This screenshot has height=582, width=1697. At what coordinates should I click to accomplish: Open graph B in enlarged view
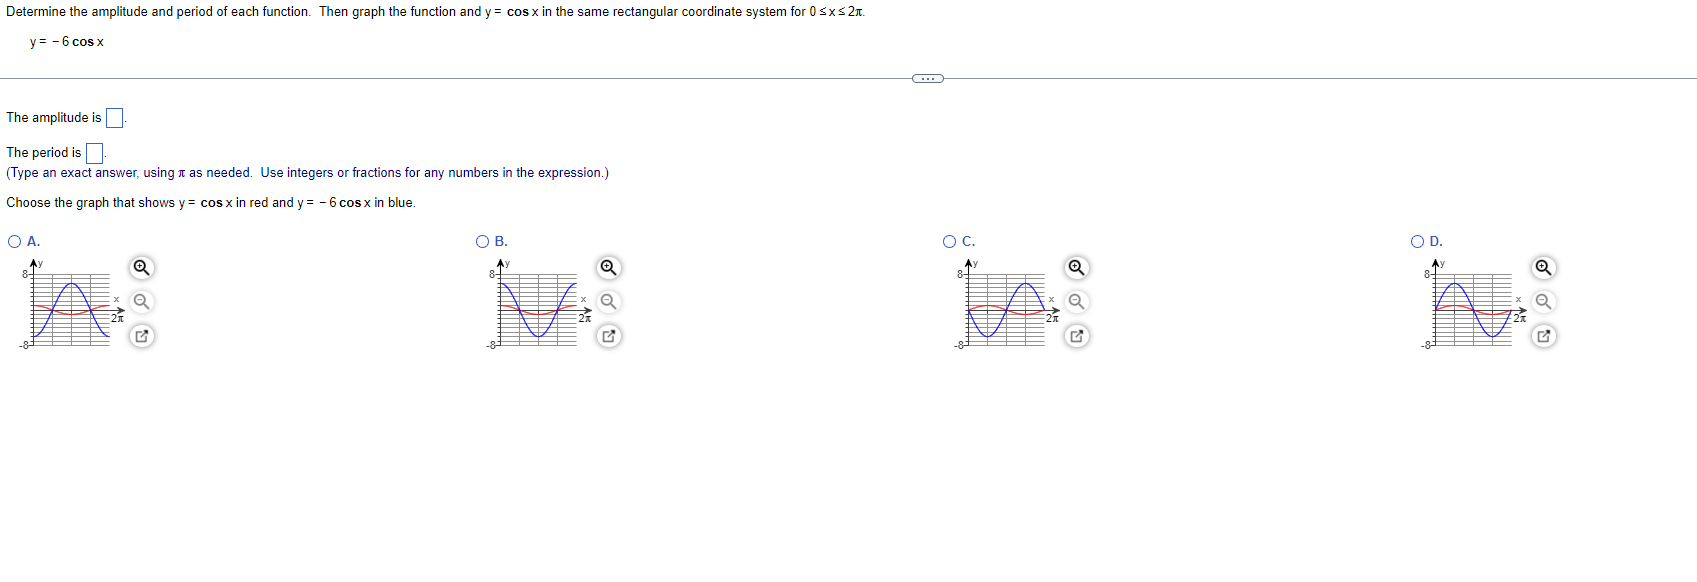609,336
